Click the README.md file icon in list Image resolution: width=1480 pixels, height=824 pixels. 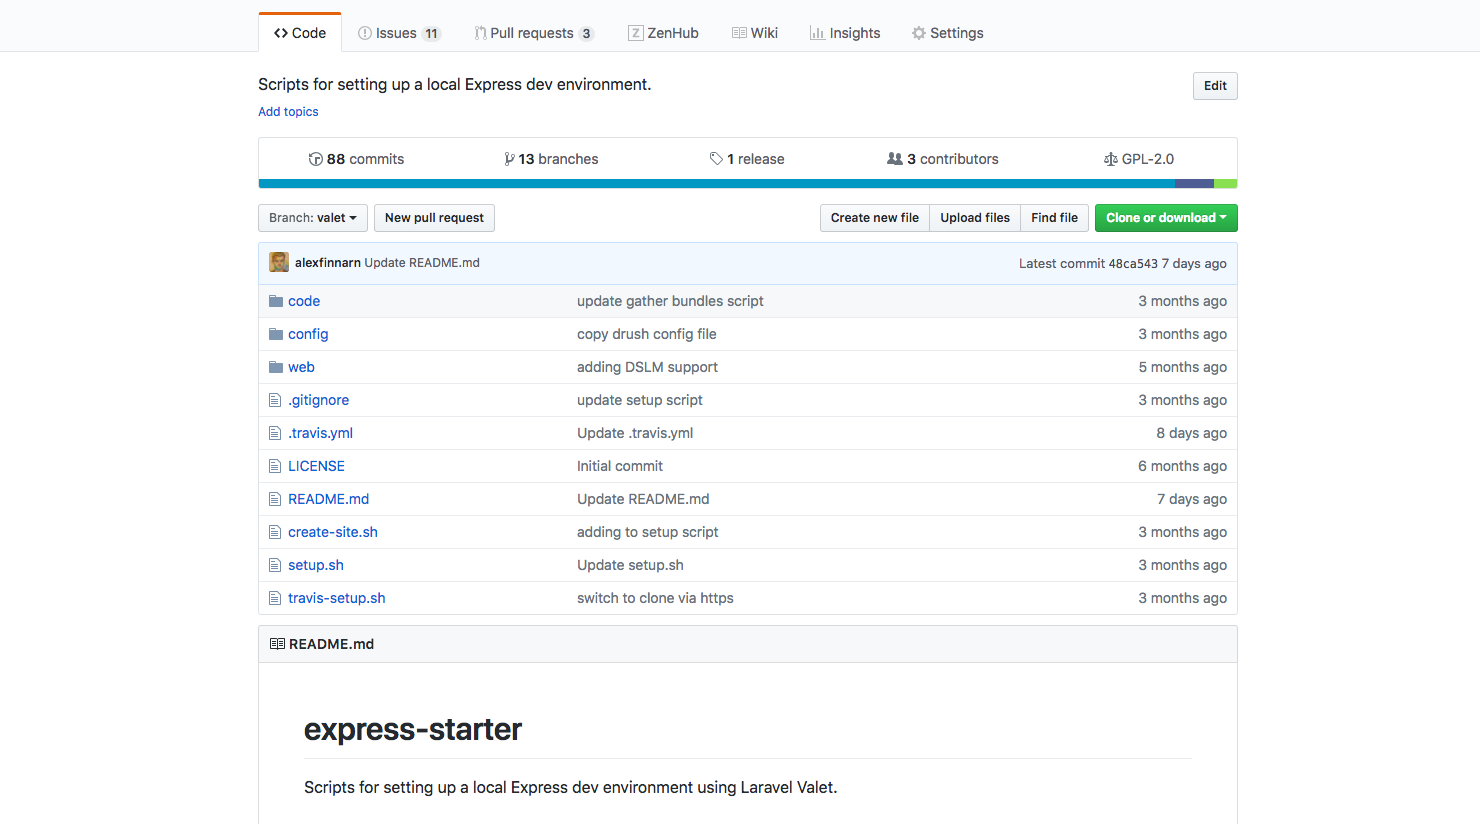pos(275,499)
